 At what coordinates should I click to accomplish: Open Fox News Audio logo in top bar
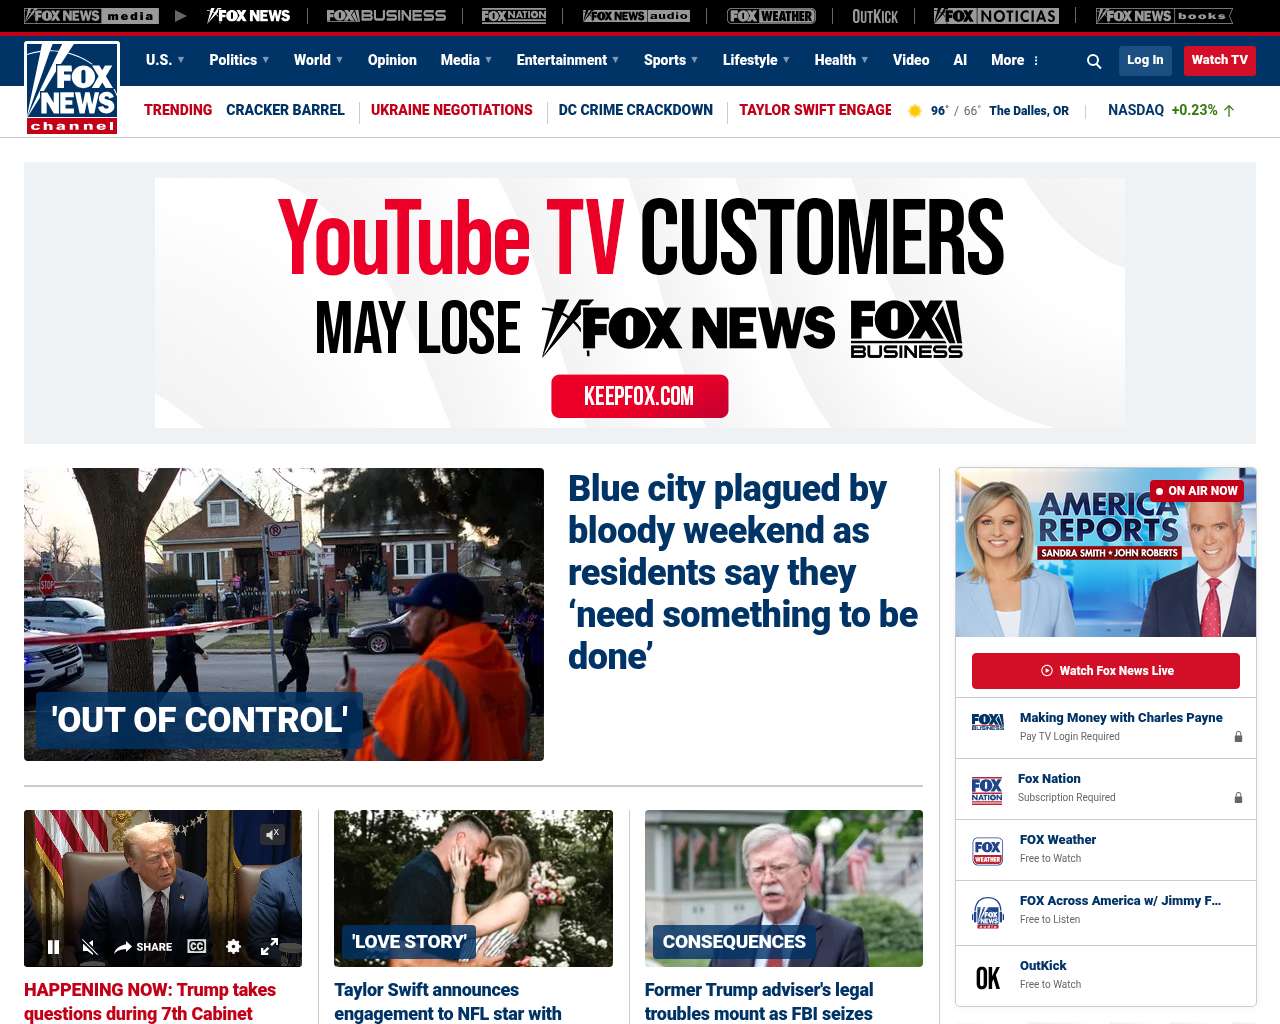point(636,16)
